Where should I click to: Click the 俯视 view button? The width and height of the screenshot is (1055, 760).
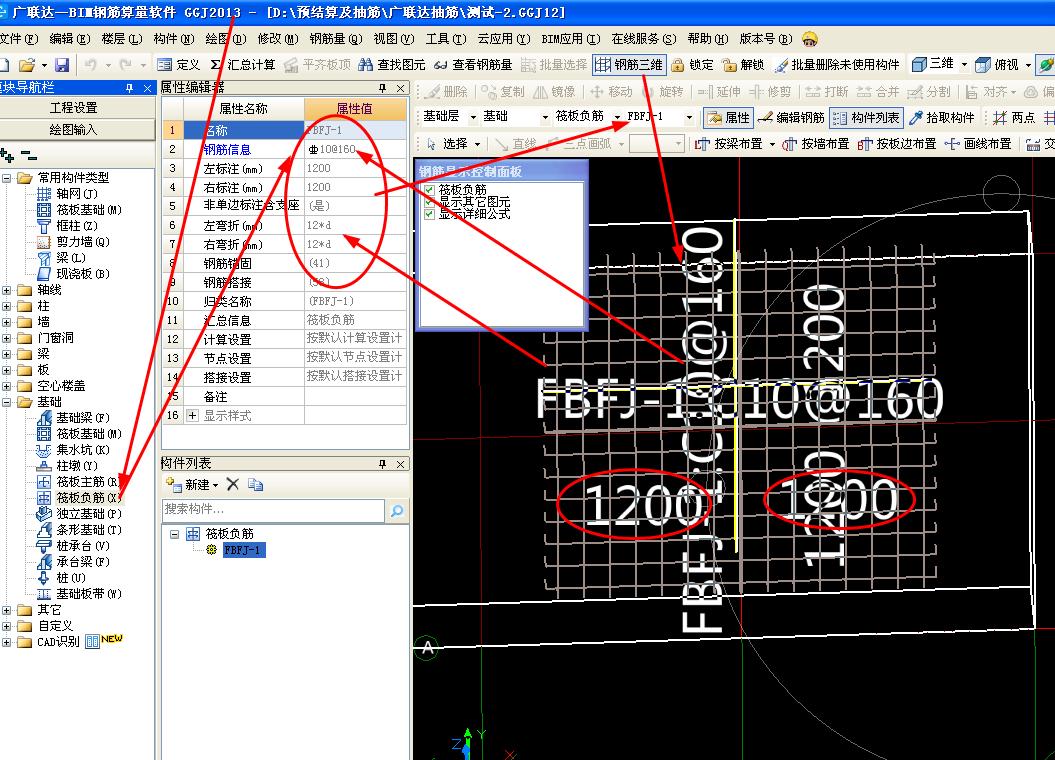tap(997, 65)
